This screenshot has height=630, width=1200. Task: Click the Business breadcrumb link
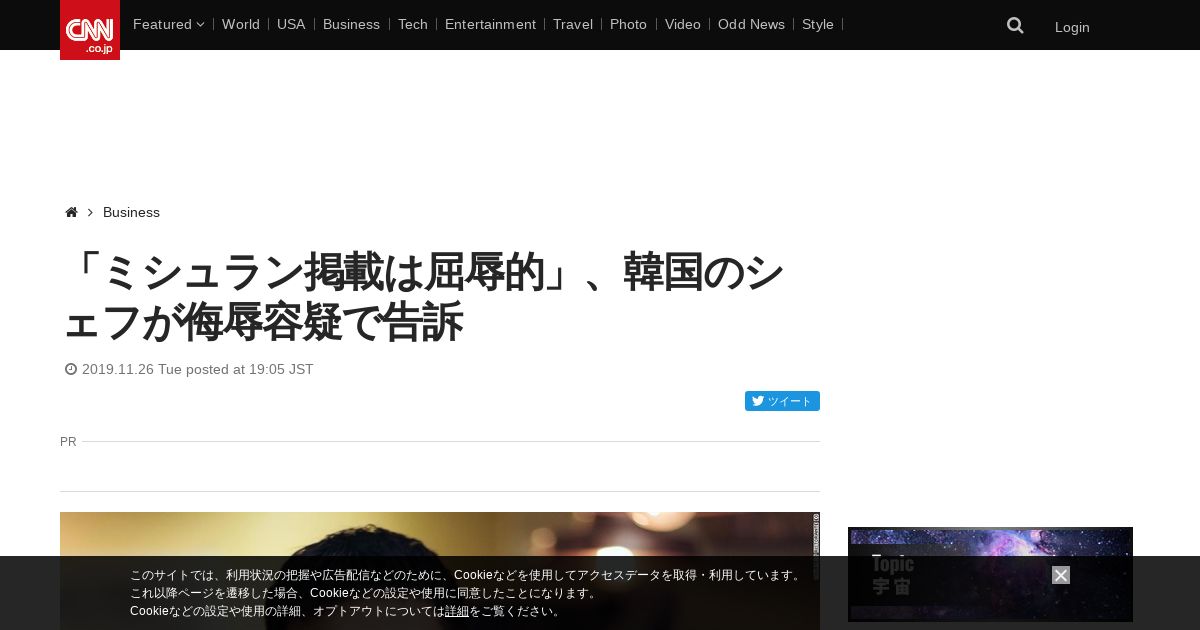131,212
